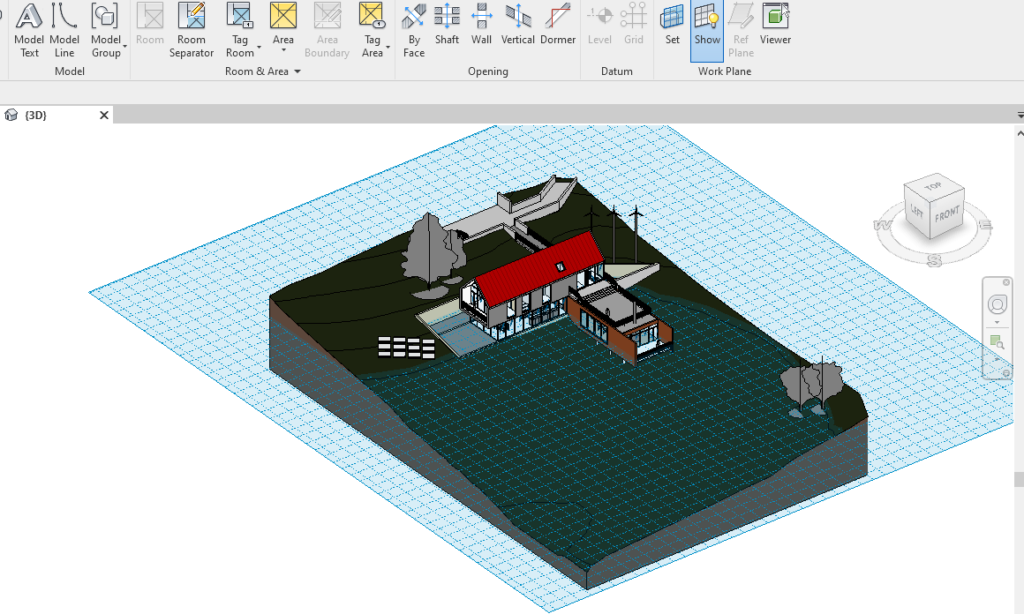1024x614 pixels.
Task: Click the W compass direction on ViewCube
Action: click(x=882, y=225)
